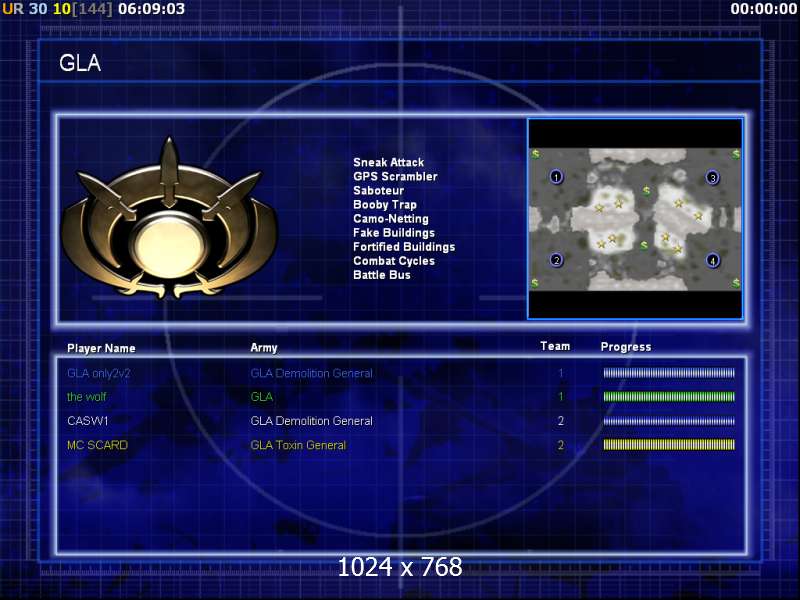The image size is (800, 600).
Task: Click the Team column header
Action: 555,346
